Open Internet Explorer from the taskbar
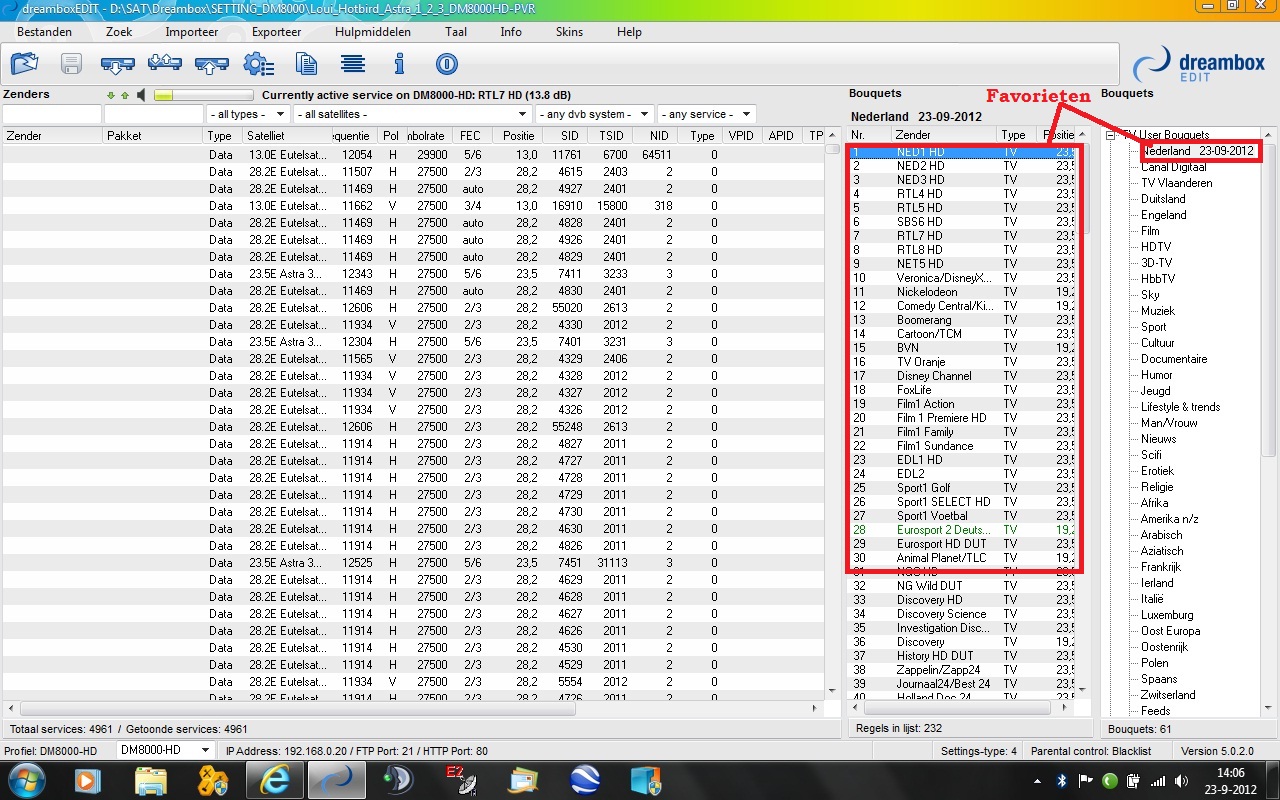This screenshot has width=1280, height=800. [275, 779]
